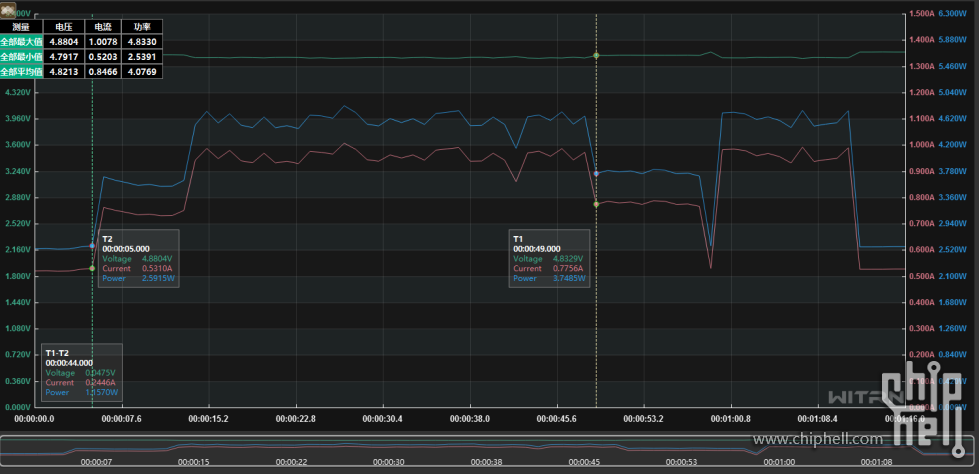Click the T1 cursor marker dot on voltage line

tap(596, 55)
